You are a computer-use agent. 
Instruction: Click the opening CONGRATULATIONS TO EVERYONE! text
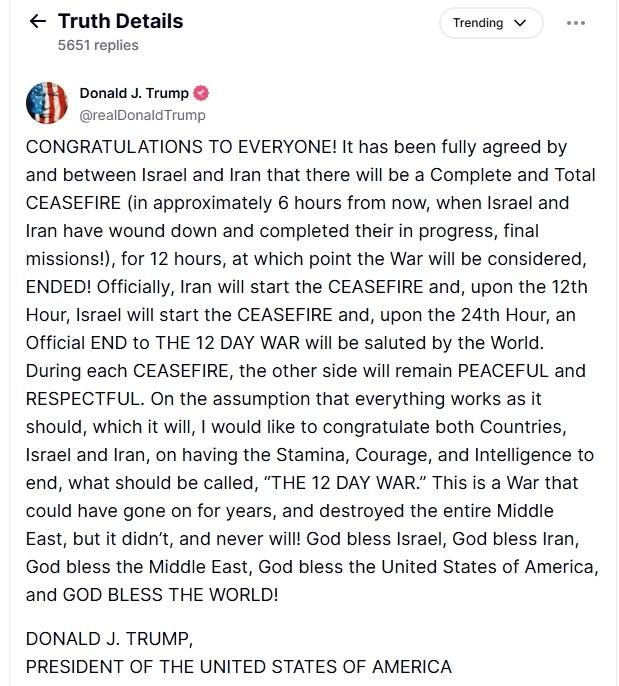[181, 147]
